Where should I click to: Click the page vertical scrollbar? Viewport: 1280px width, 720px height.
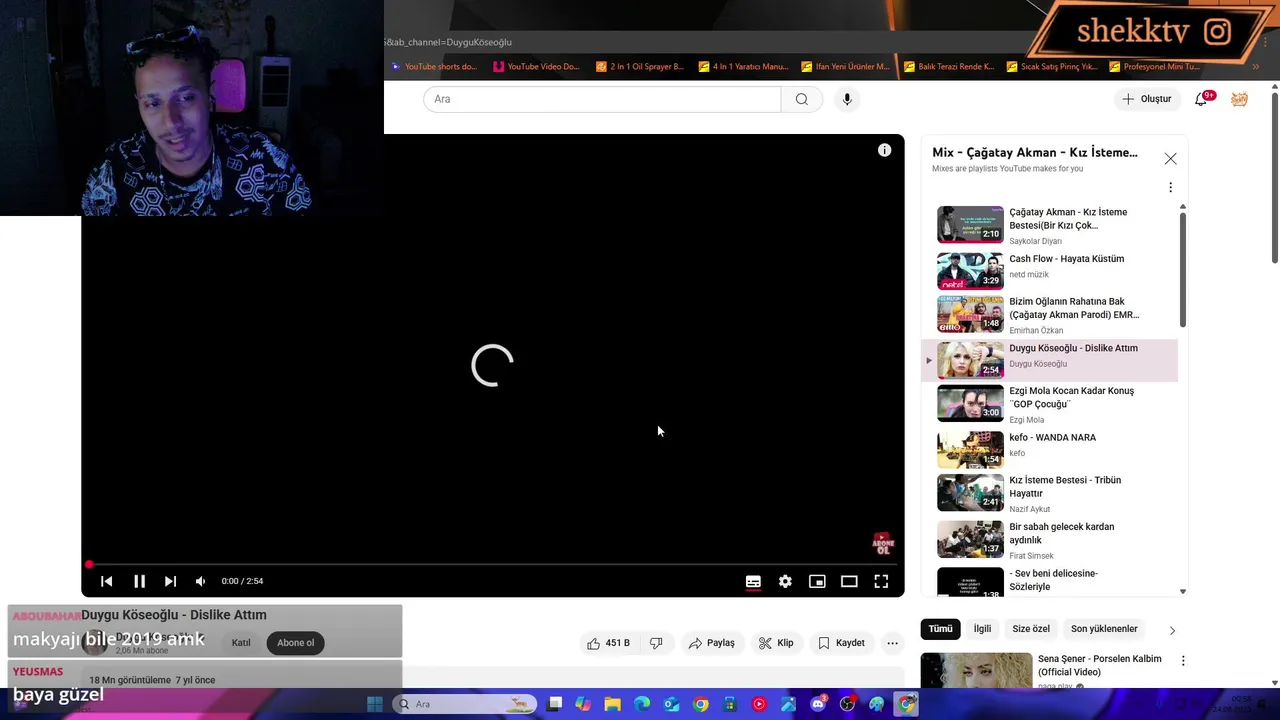coord(1274,180)
